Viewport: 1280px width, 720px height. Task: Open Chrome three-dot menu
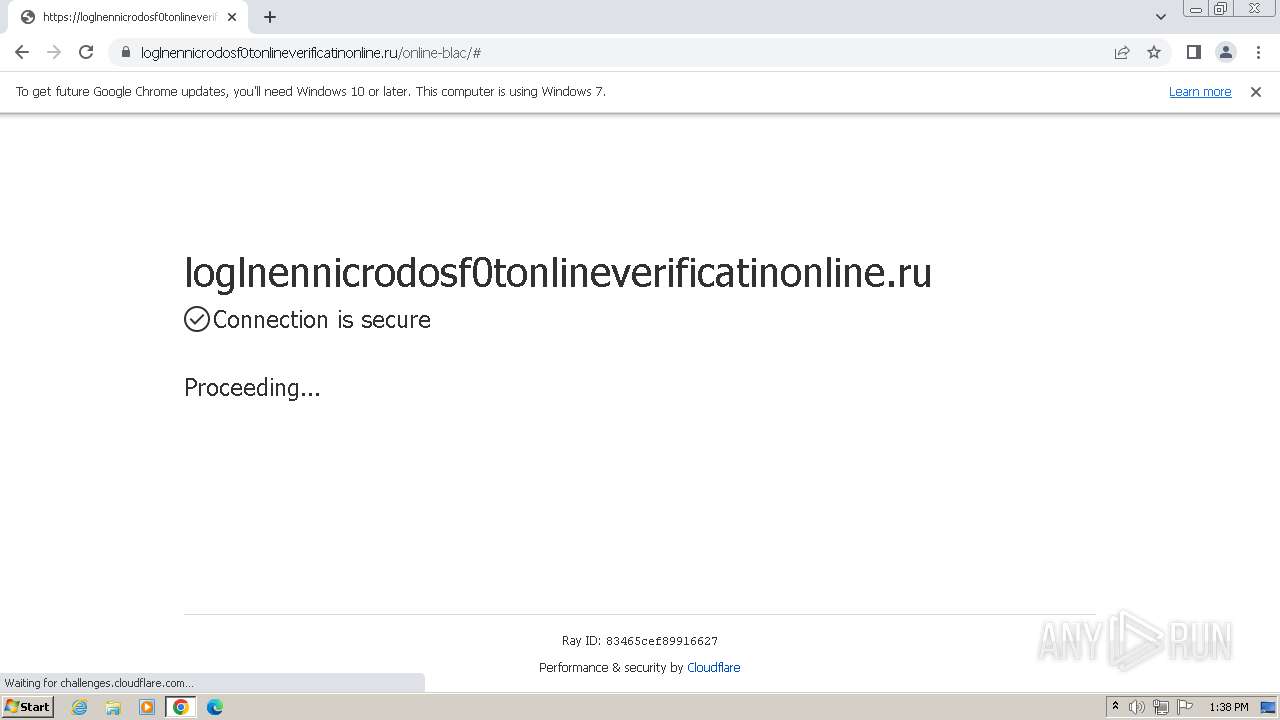[x=1258, y=52]
